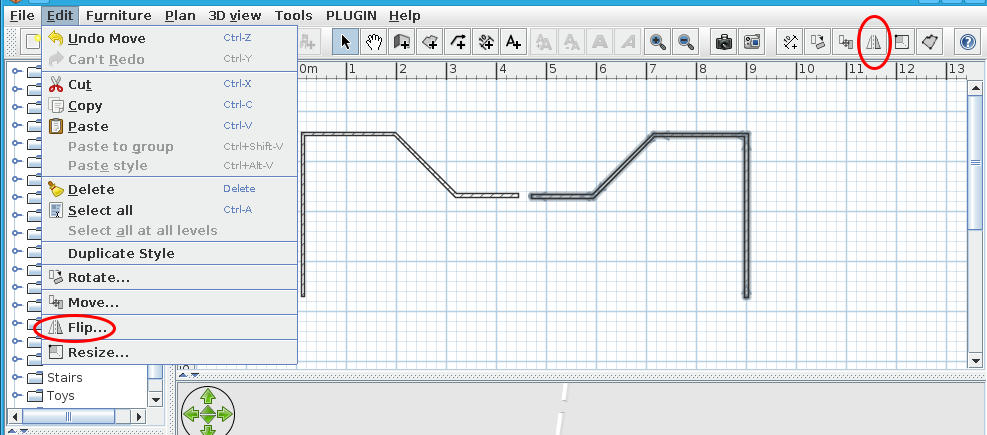Open create video tool
The width and height of the screenshot is (987, 435).
coord(752,42)
